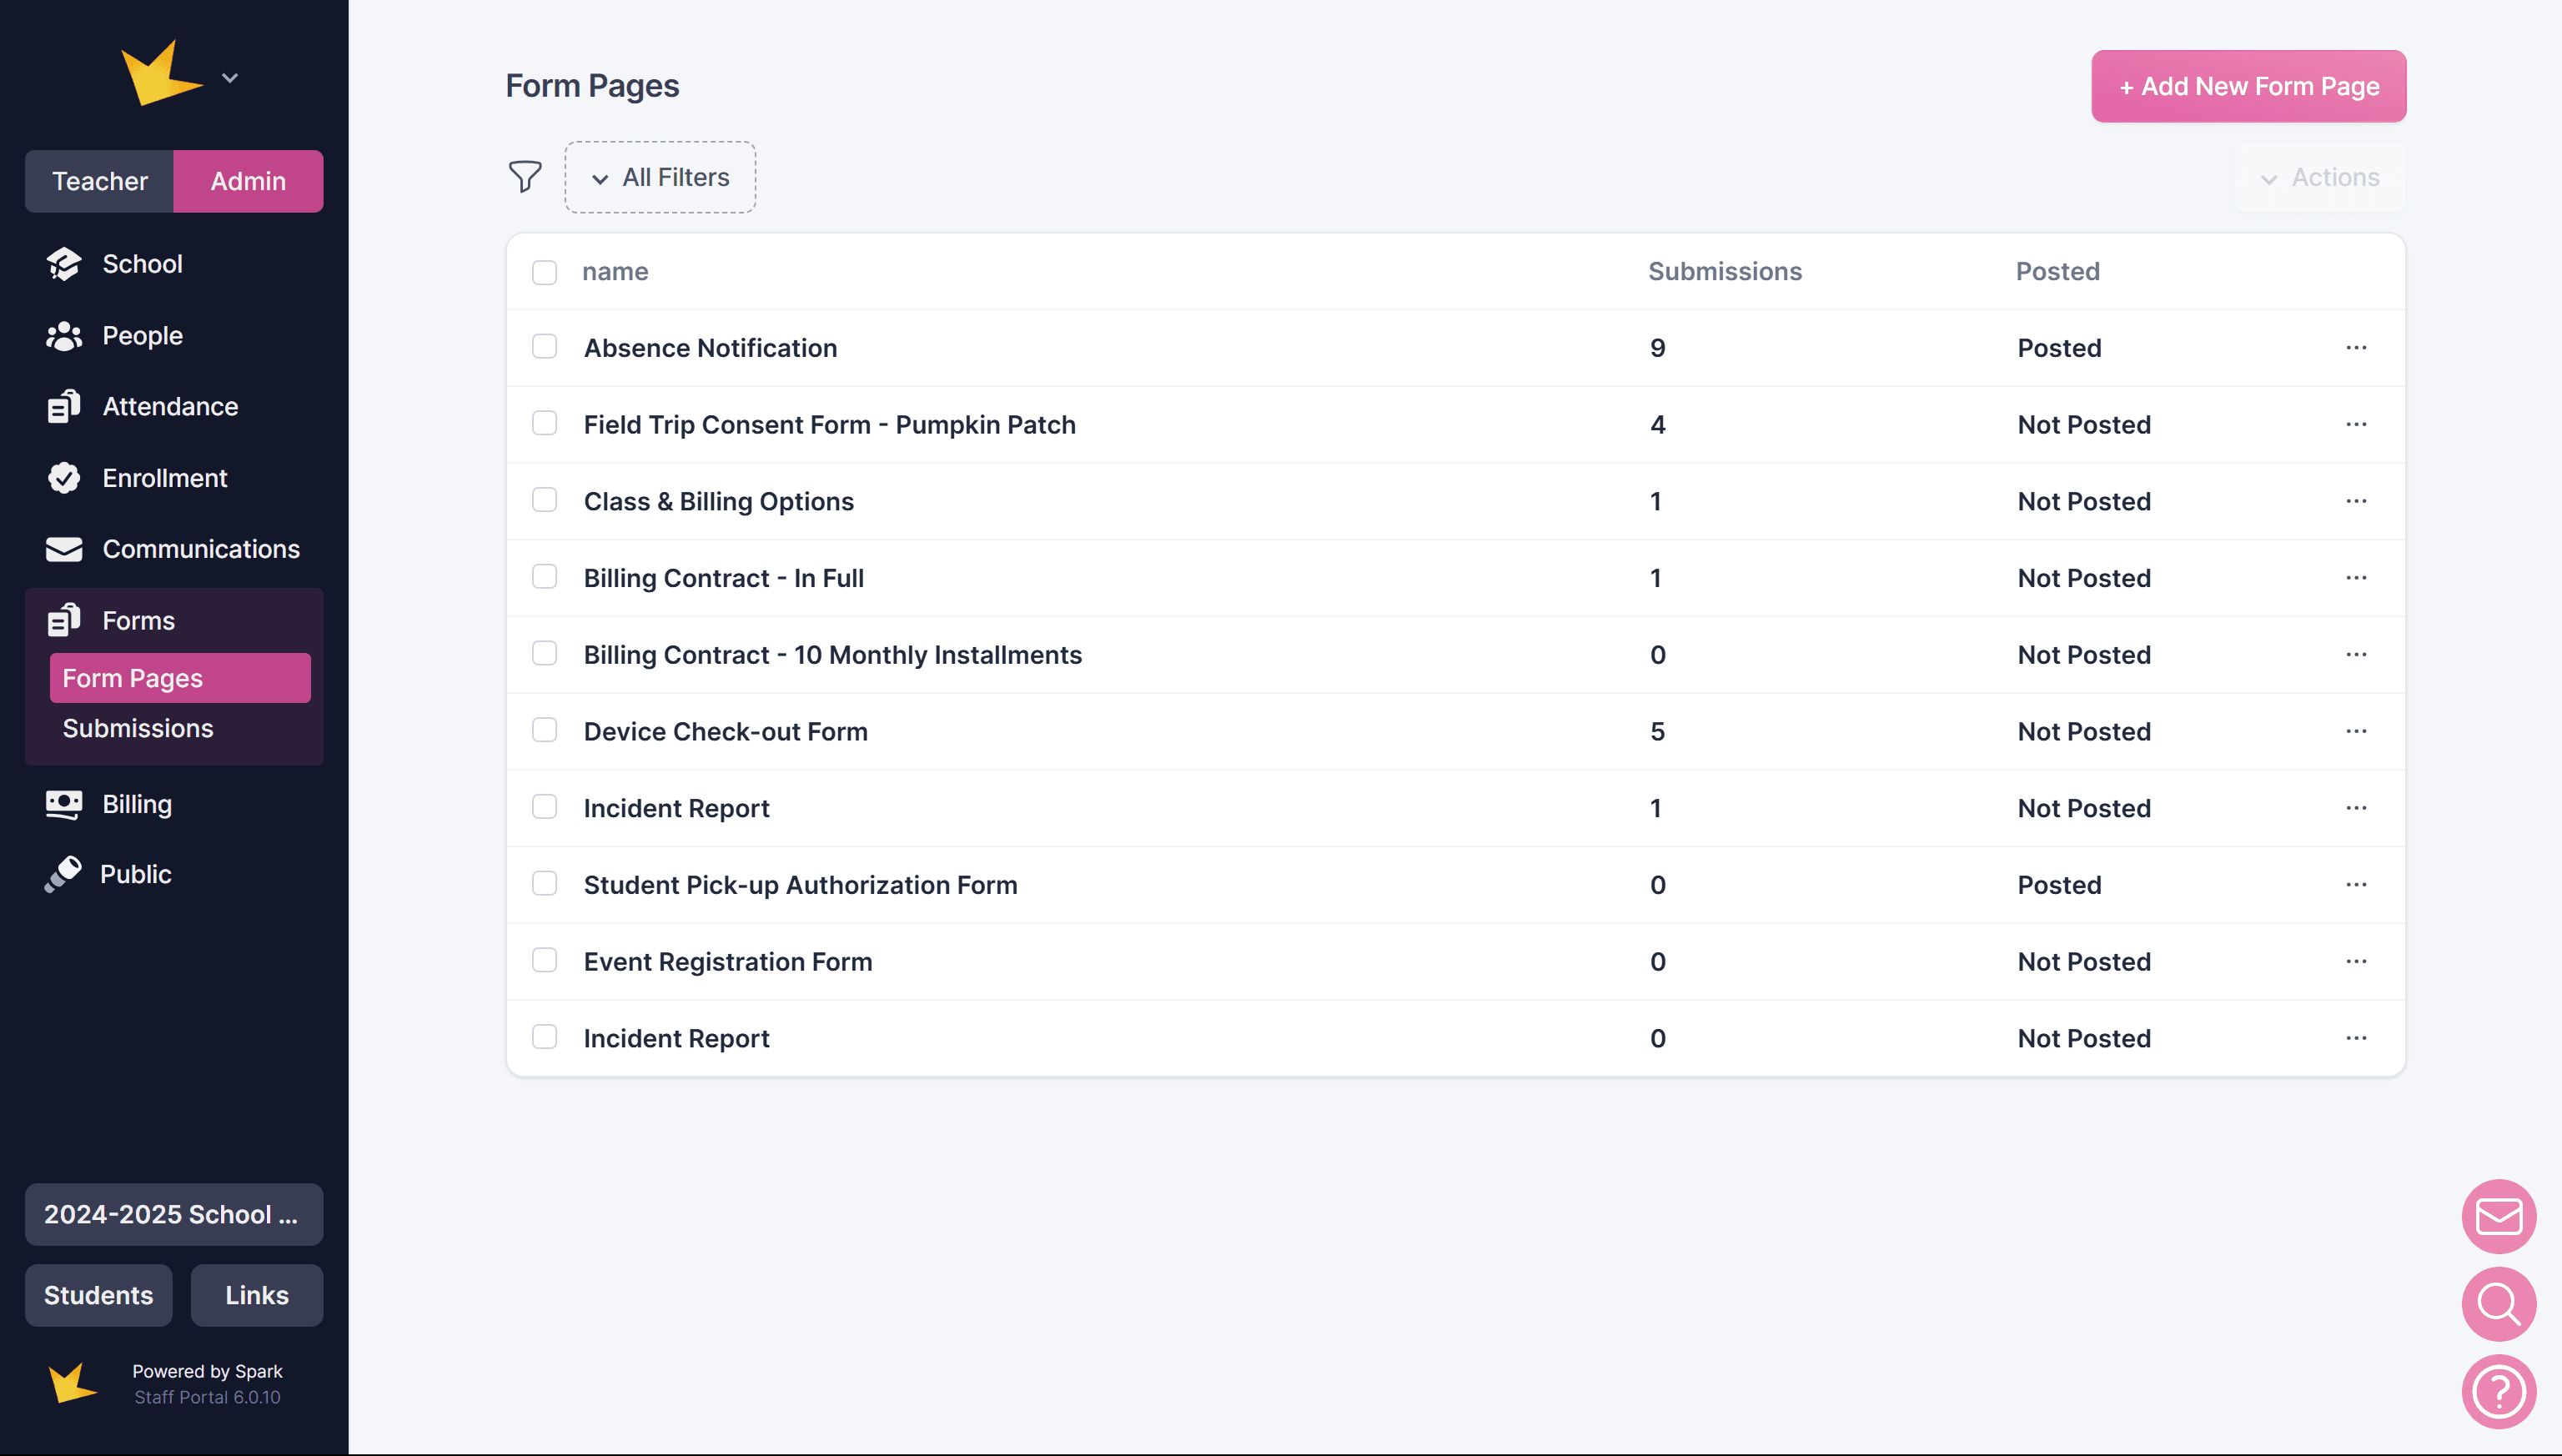
Task: Switch to the Teacher tab
Action: click(x=100, y=181)
